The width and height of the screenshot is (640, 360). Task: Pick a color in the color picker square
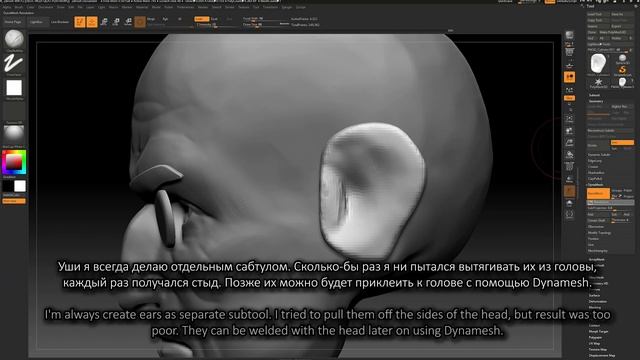coord(14,162)
